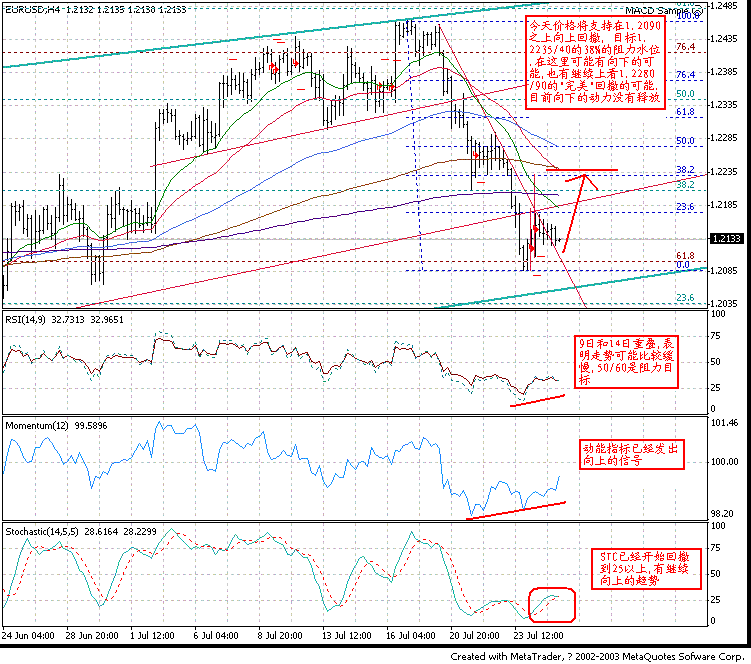Viewport: 751px width, 664px height.
Task: Click the 100.00 value on Momentum scale
Action: (725, 462)
